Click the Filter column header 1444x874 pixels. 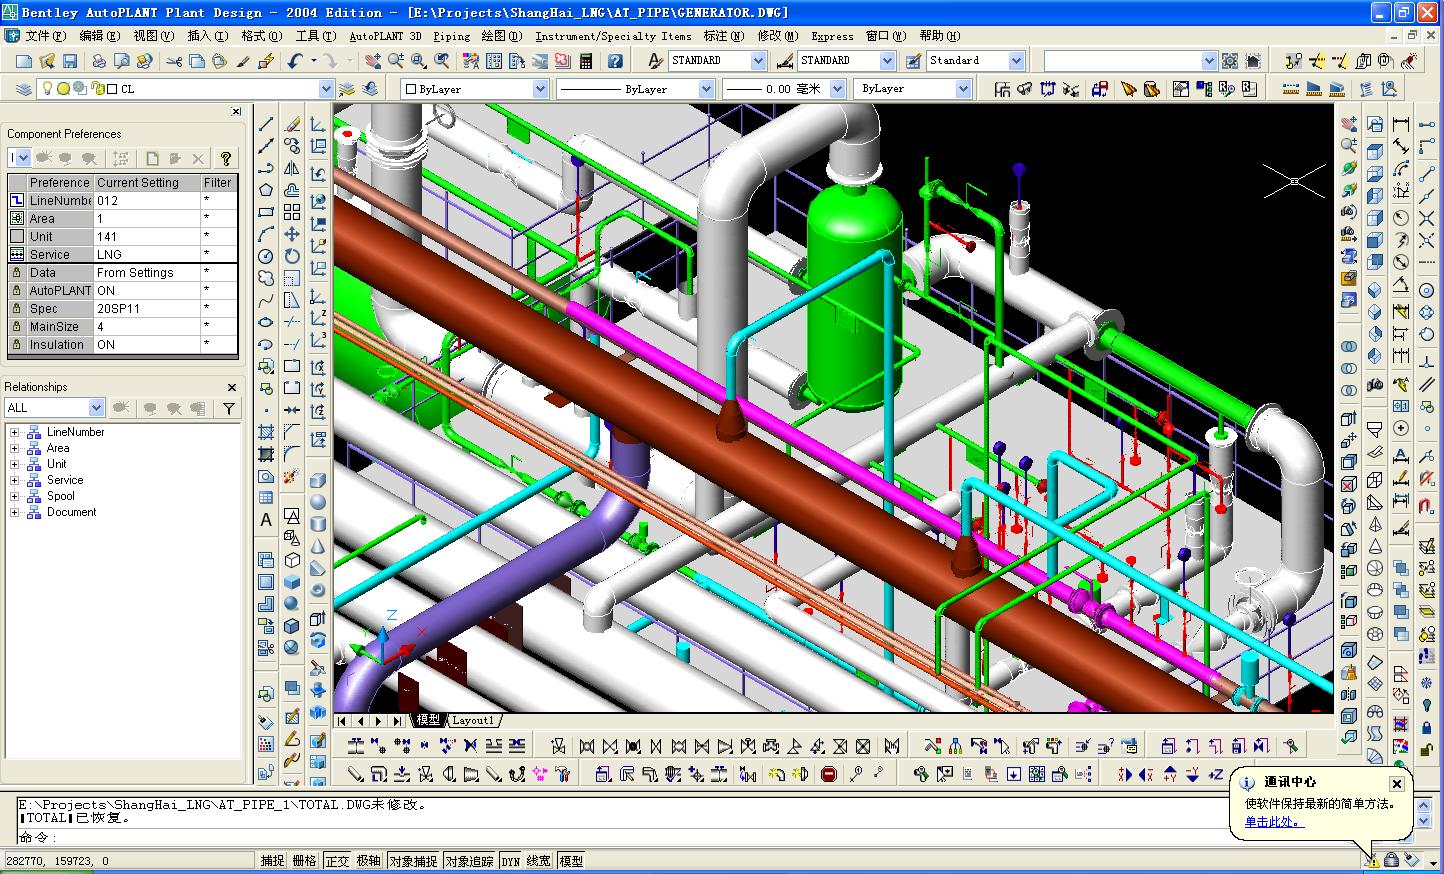(217, 183)
